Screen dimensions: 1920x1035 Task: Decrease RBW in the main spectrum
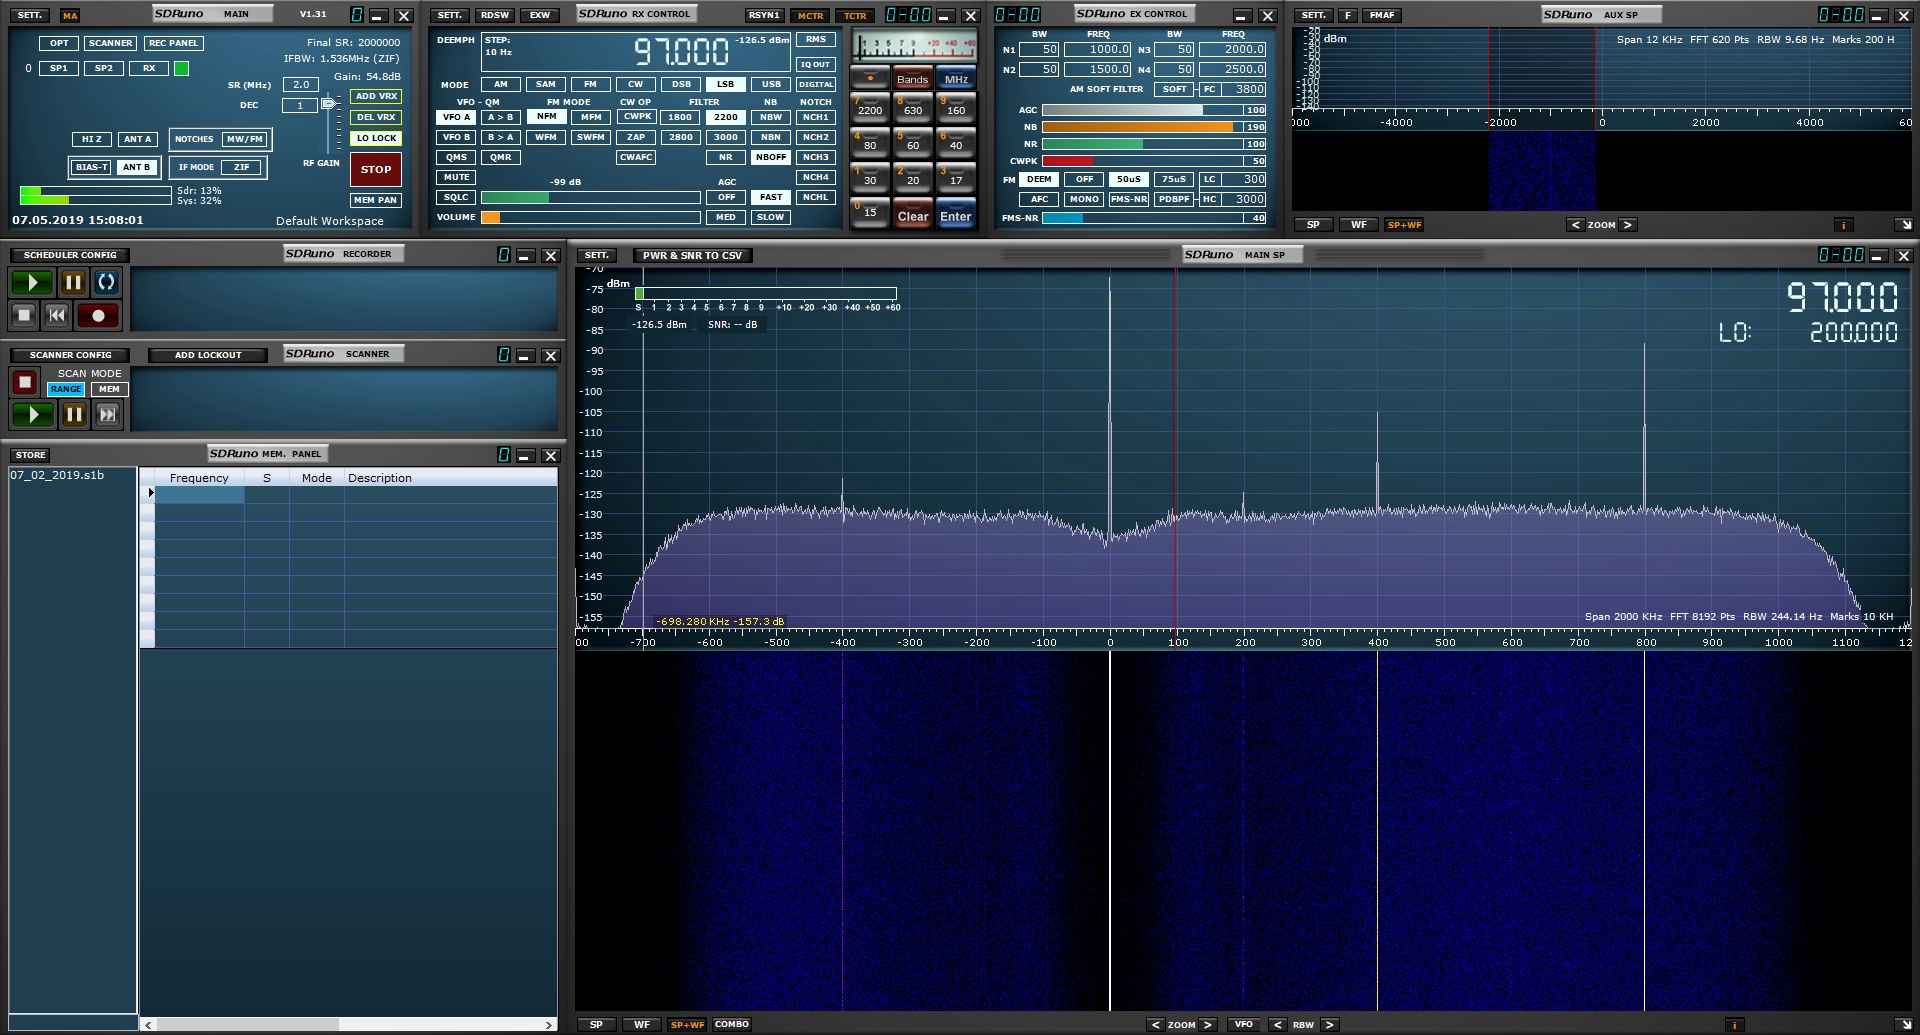click(1277, 1025)
